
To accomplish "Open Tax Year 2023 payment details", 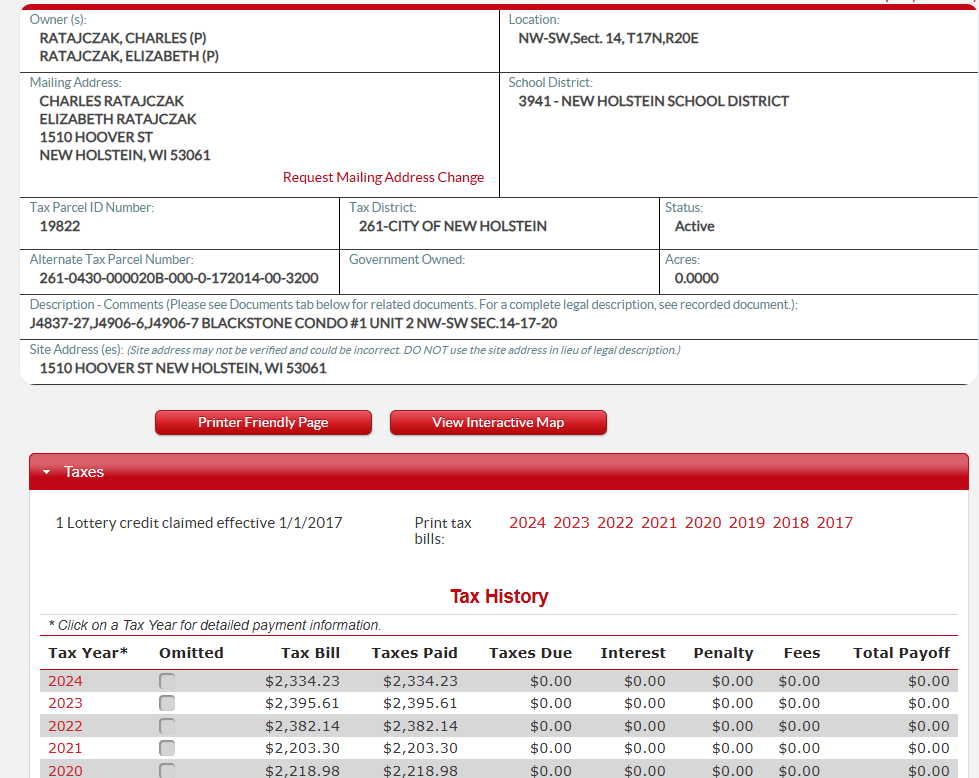I will click(65, 703).
